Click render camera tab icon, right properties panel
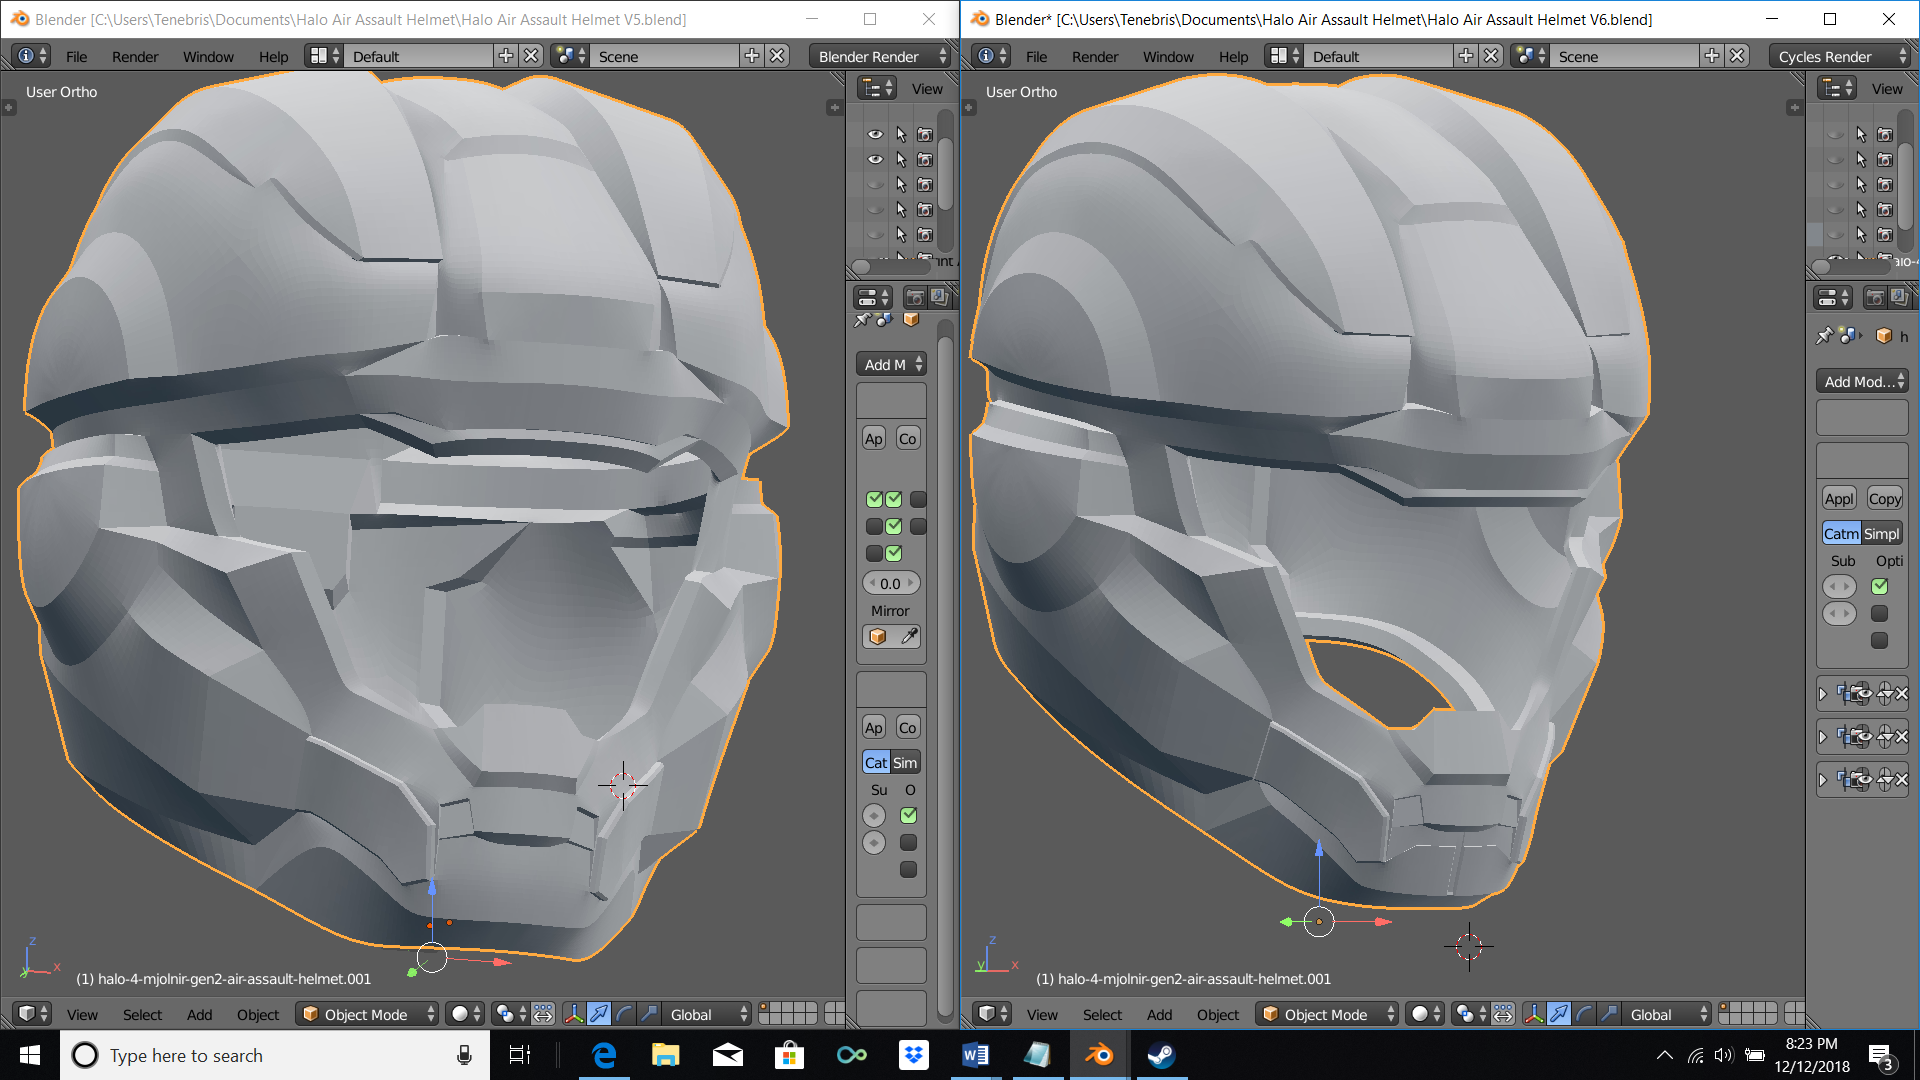This screenshot has height=1080, width=1920. click(1875, 297)
